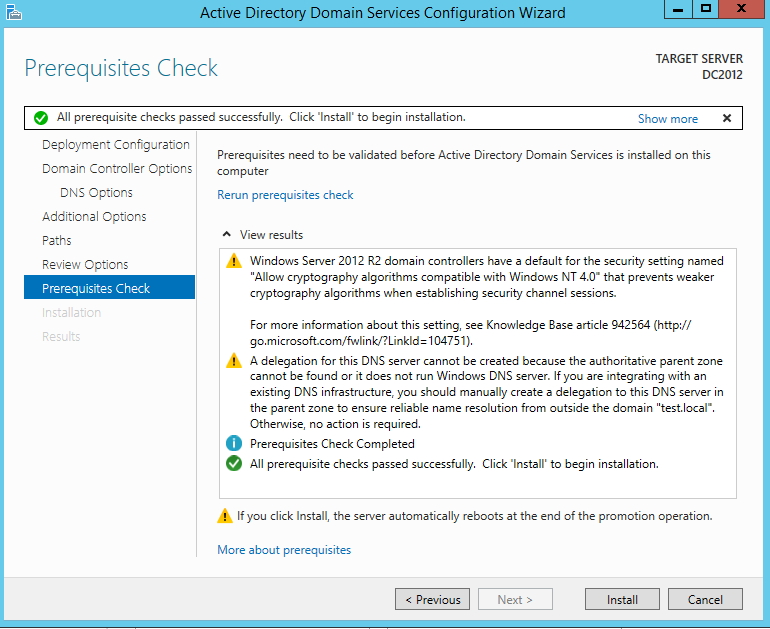
Task: Go to Deployment Configuration step
Action: (115, 144)
